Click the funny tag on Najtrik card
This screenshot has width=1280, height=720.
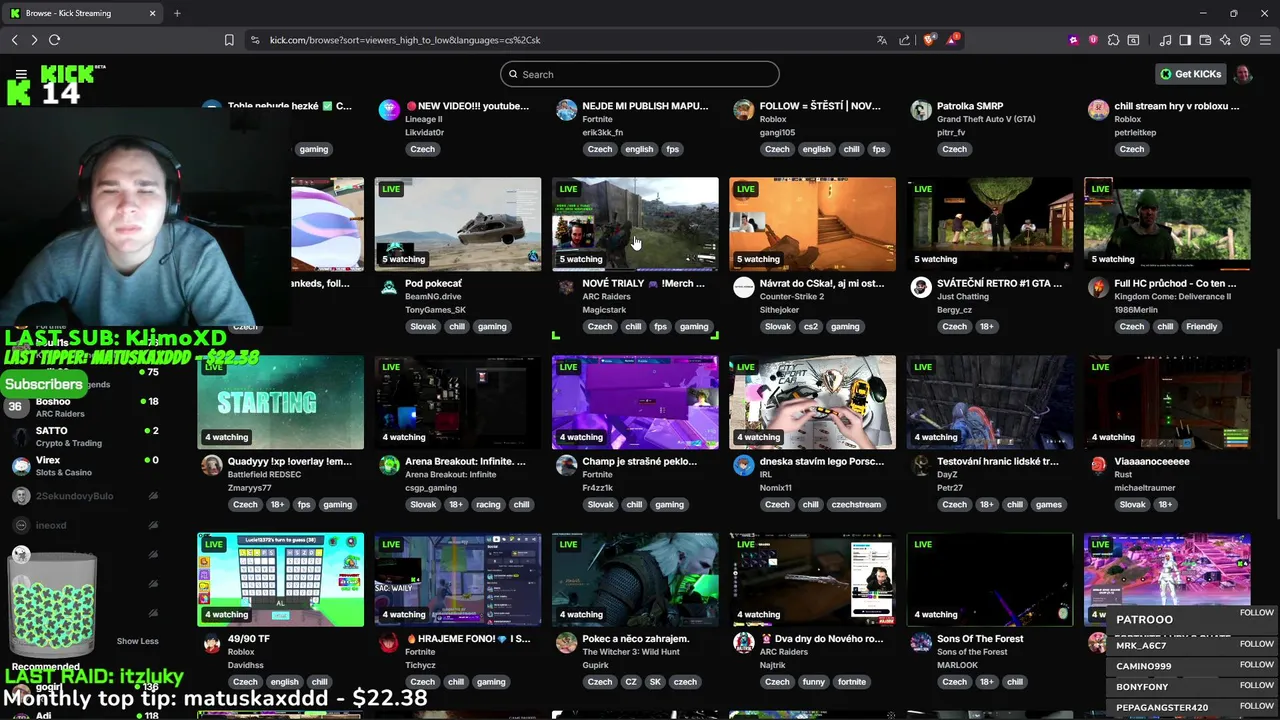[814, 682]
